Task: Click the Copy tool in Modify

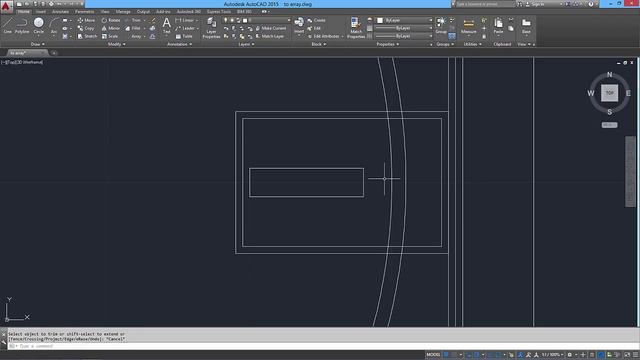Action: point(86,28)
